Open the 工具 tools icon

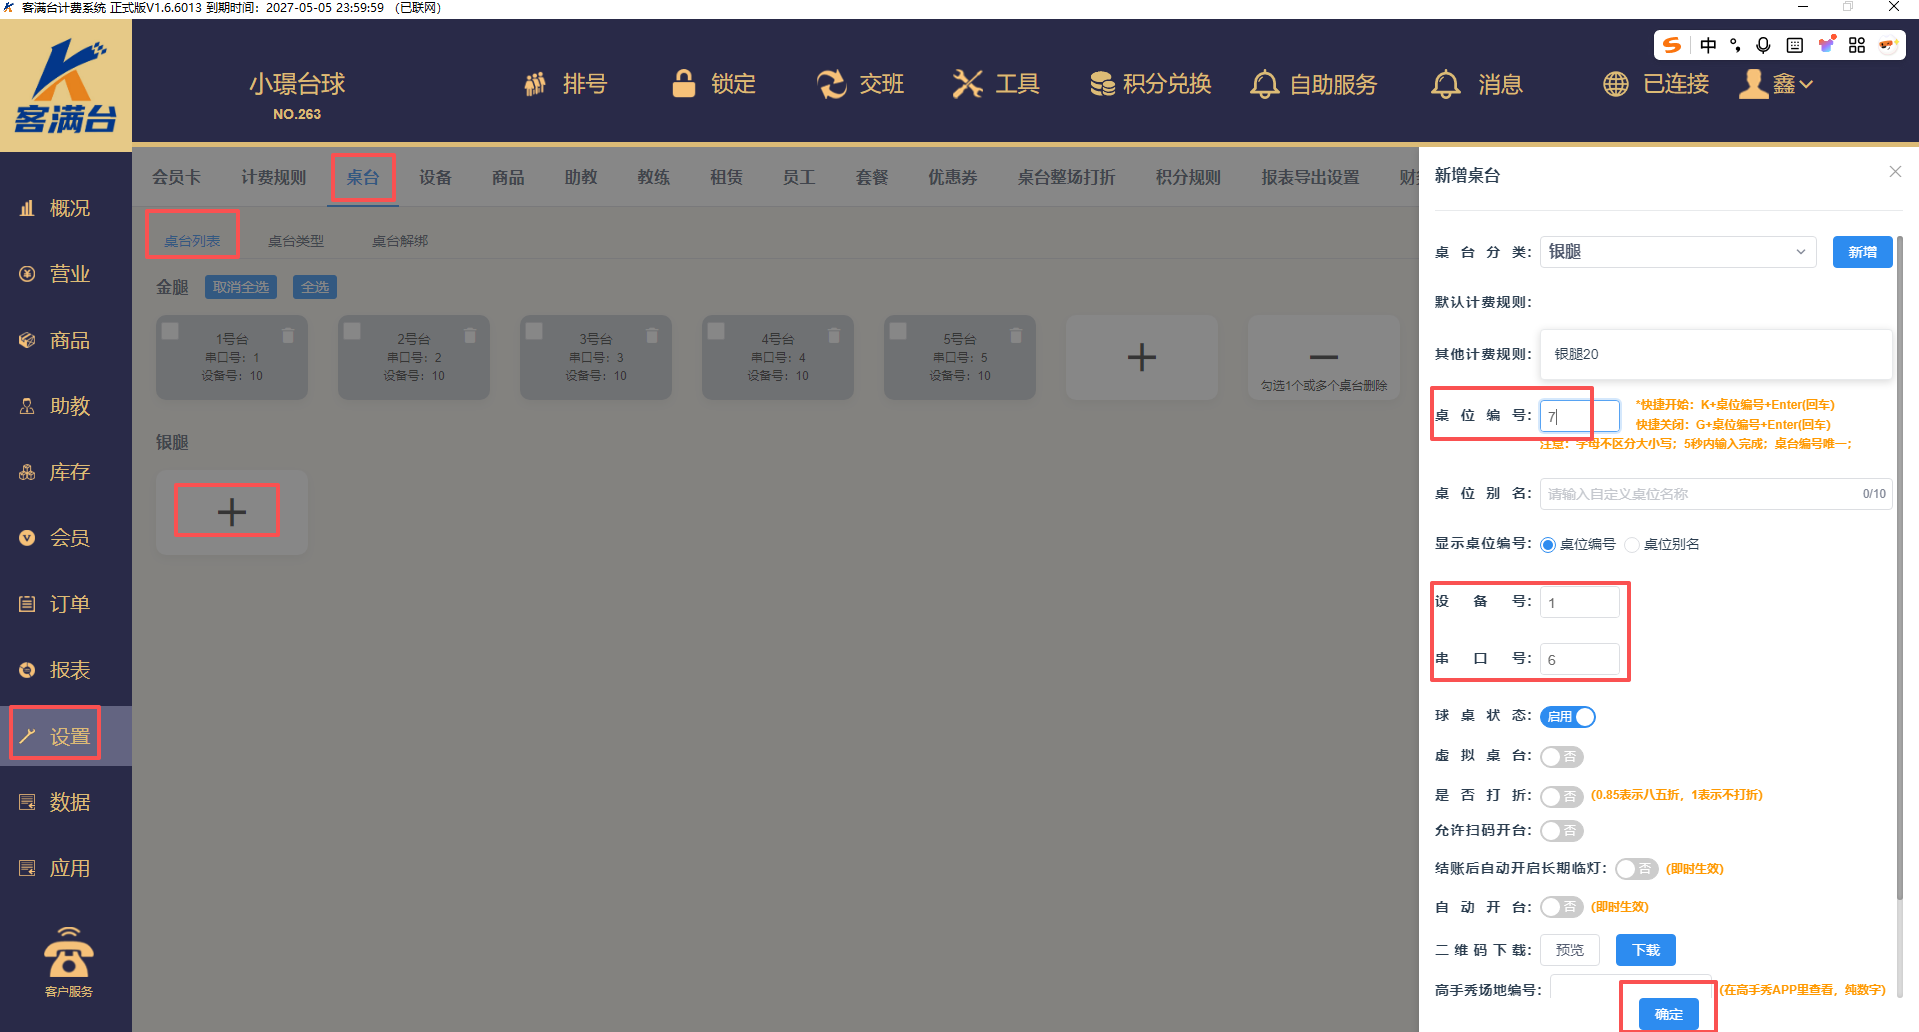pos(967,84)
